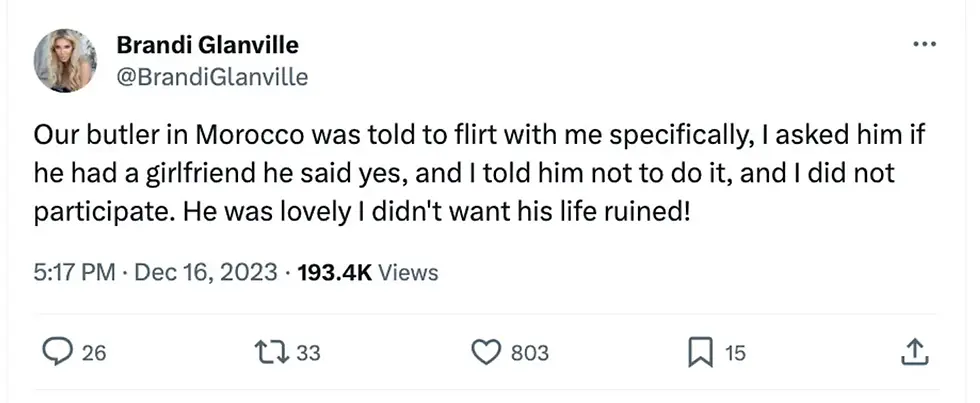980x403 pixels.
Task: Click the repost count 33
Action: pyautogui.click(x=309, y=352)
